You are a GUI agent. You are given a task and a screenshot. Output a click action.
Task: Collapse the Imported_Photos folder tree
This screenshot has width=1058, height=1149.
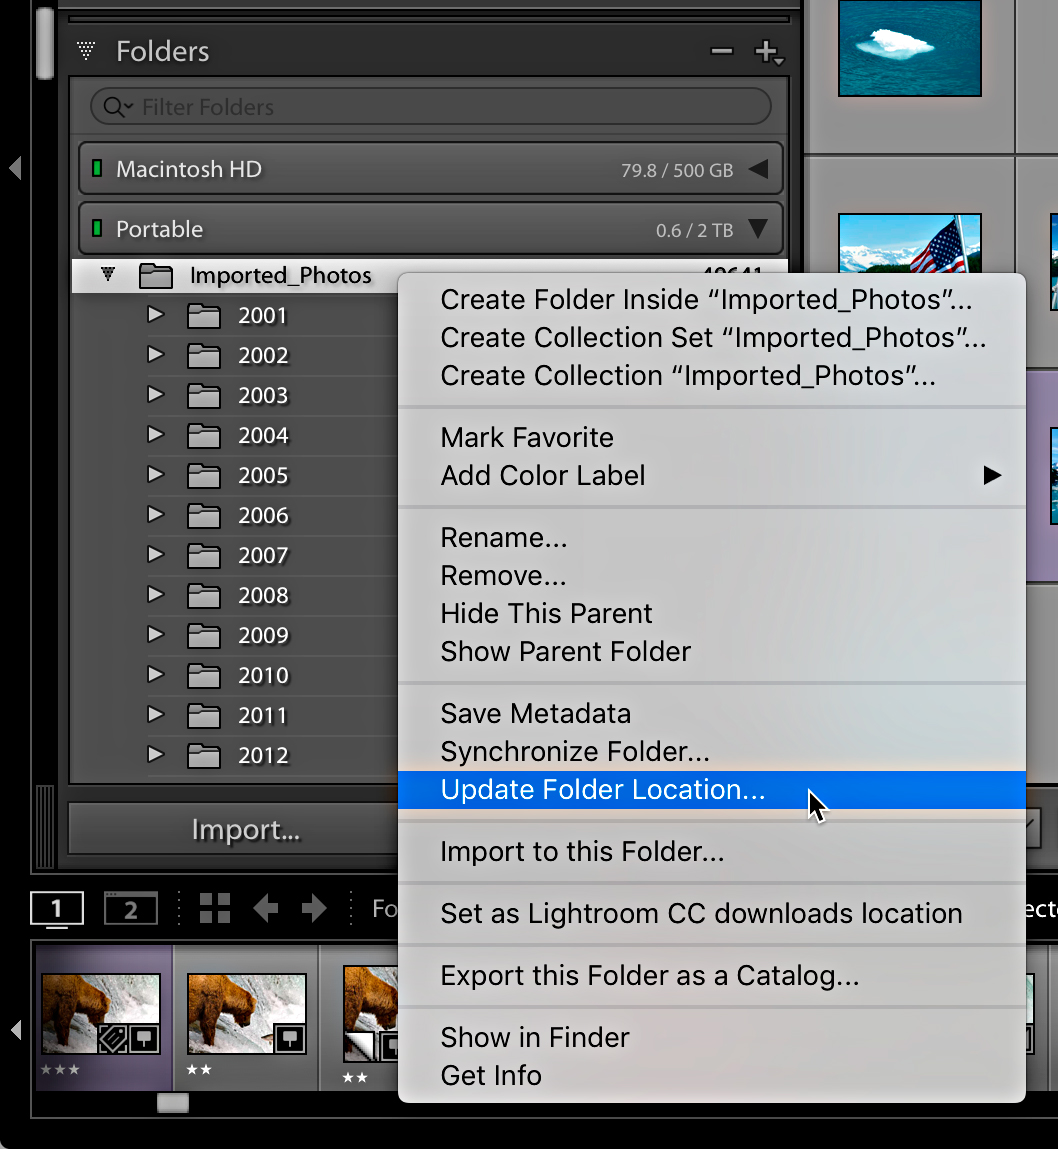point(108,276)
